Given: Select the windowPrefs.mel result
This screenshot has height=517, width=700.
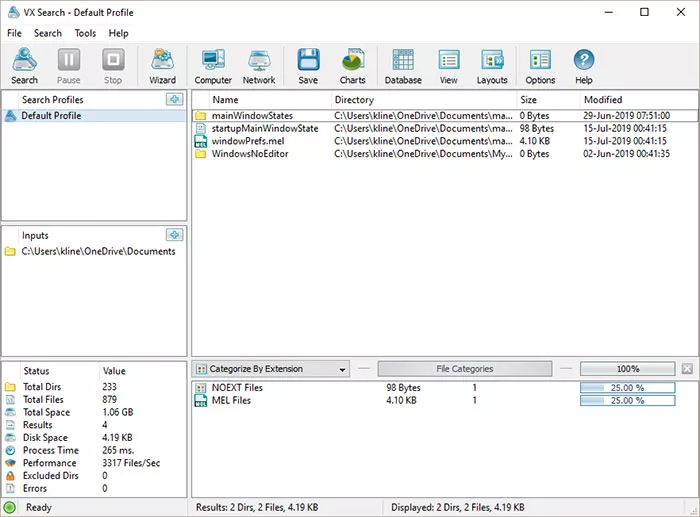Looking at the screenshot, I should (x=445, y=141).
